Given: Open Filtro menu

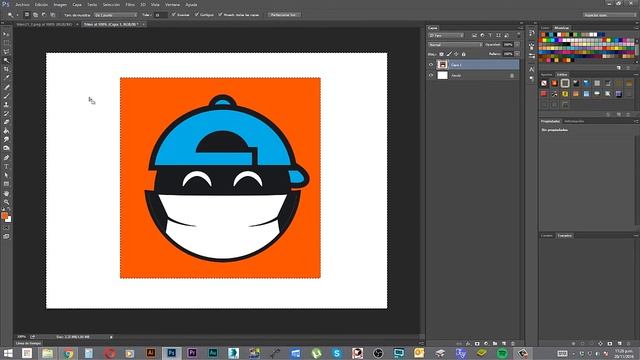Looking at the screenshot, I should tap(130, 4).
